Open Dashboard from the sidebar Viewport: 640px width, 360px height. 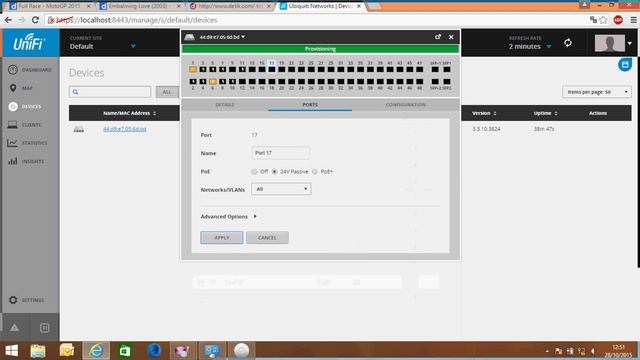tap(30, 70)
